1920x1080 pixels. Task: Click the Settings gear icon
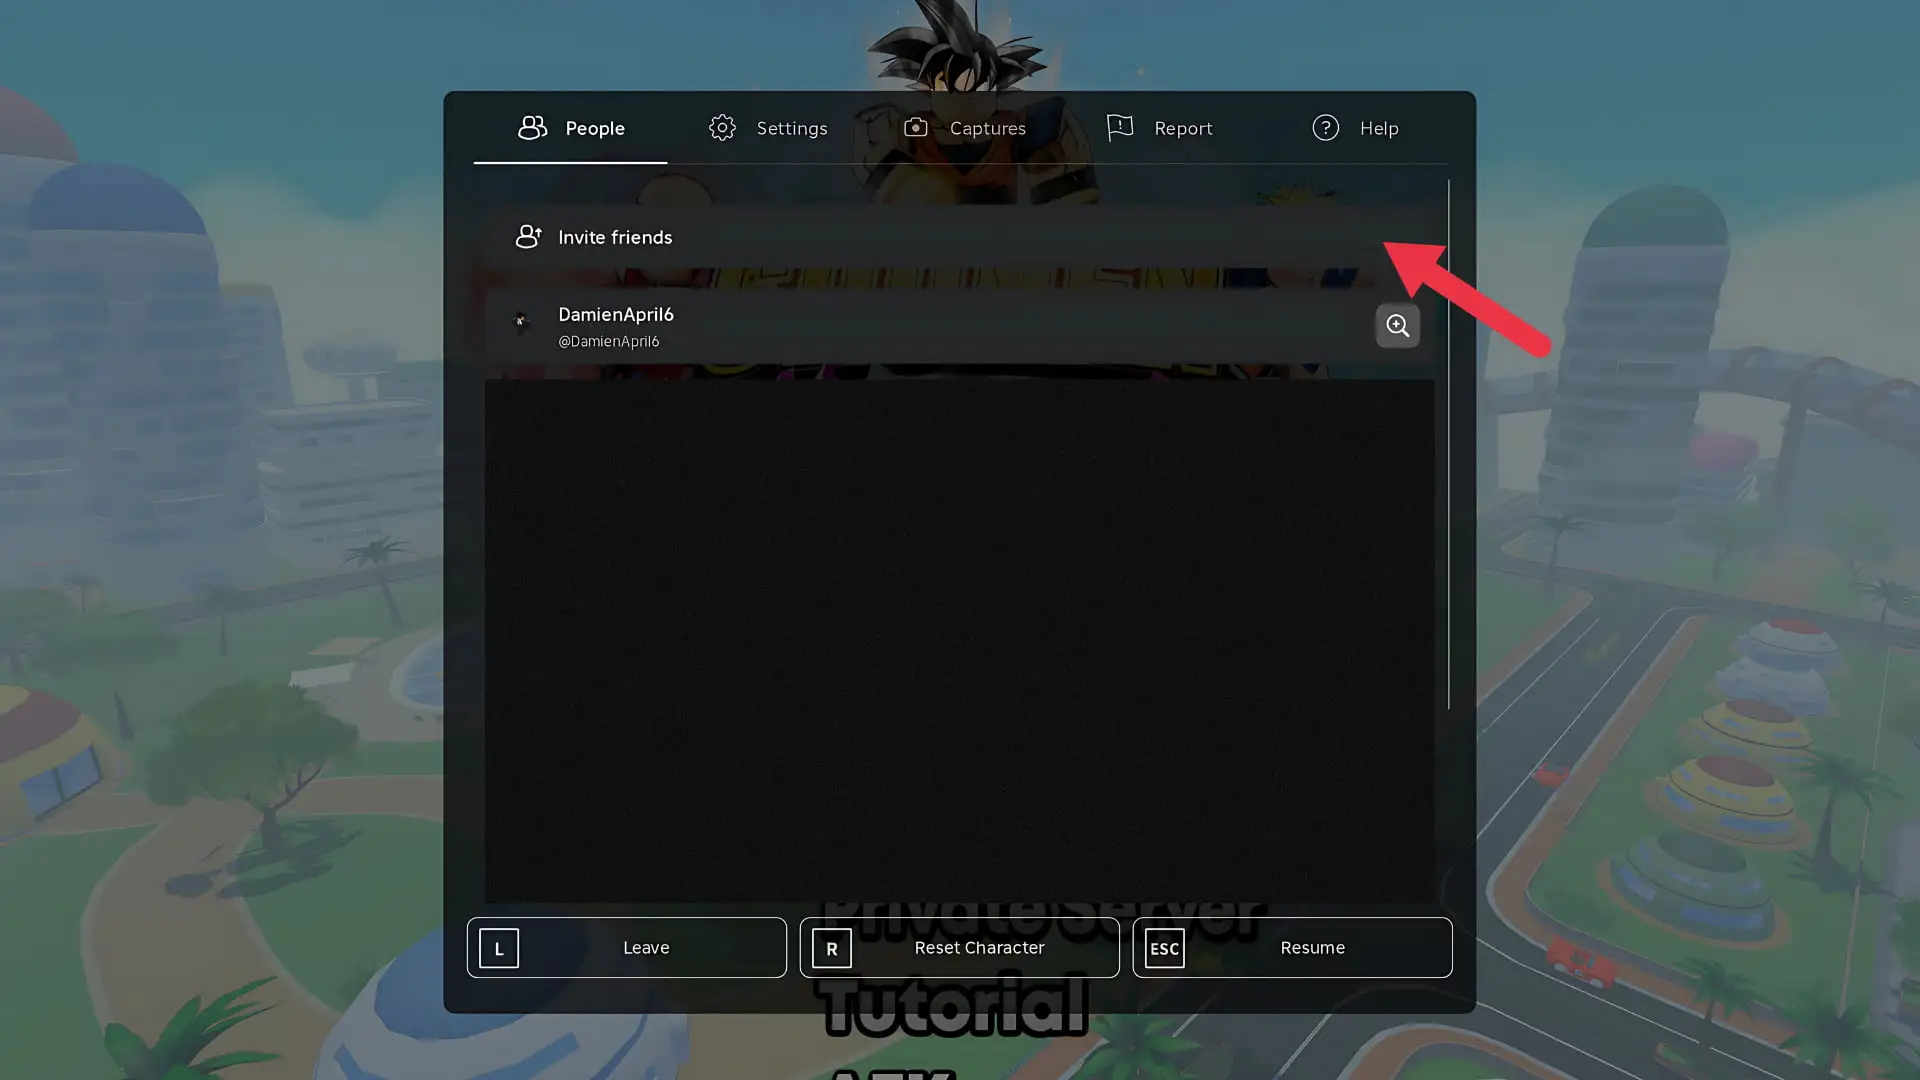[x=723, y=128]
